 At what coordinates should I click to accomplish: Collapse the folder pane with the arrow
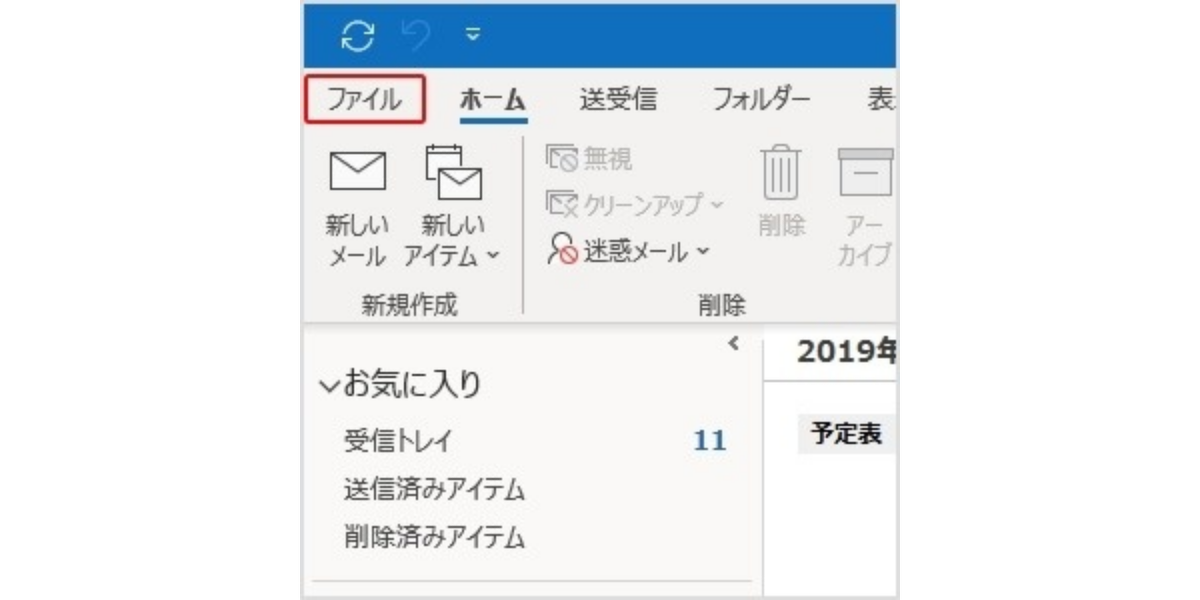click(x=734, y=345)
